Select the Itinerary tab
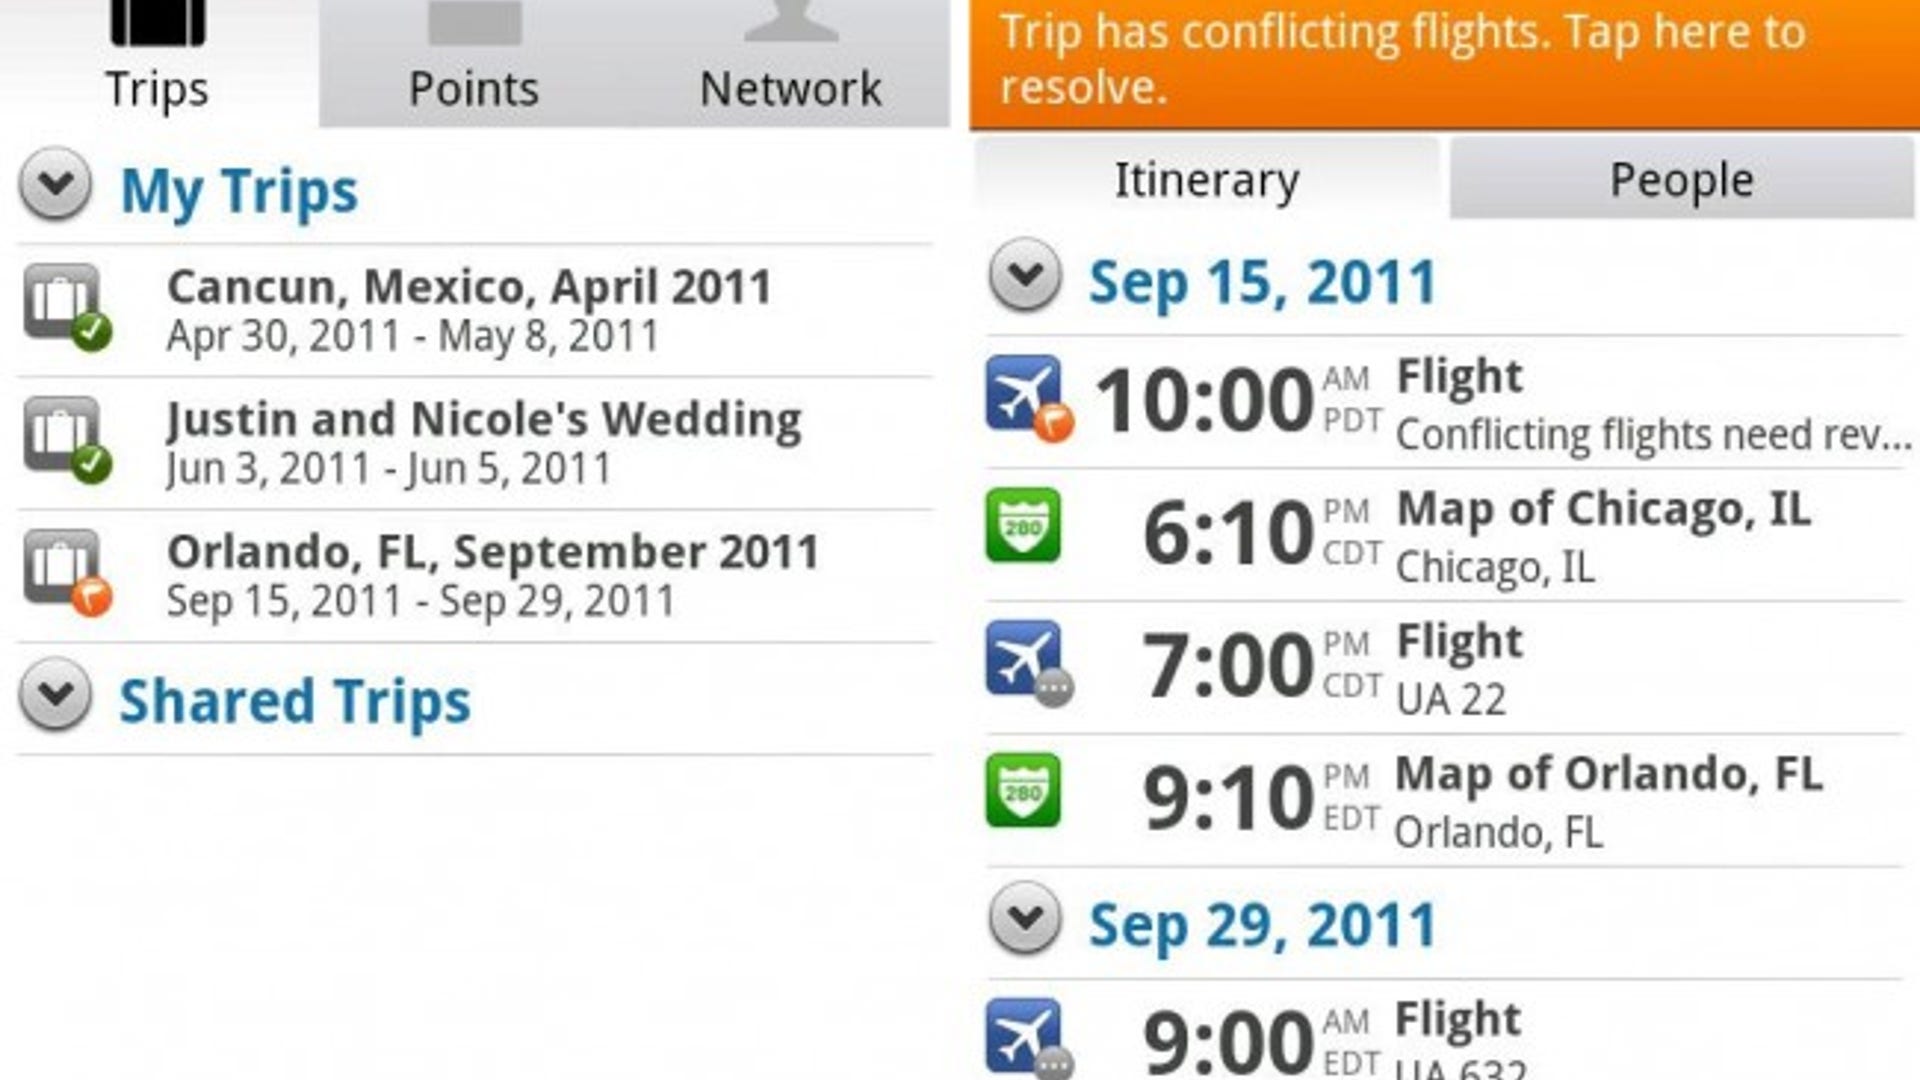The image size is (1920, 1080). (x=1207, y=180)
